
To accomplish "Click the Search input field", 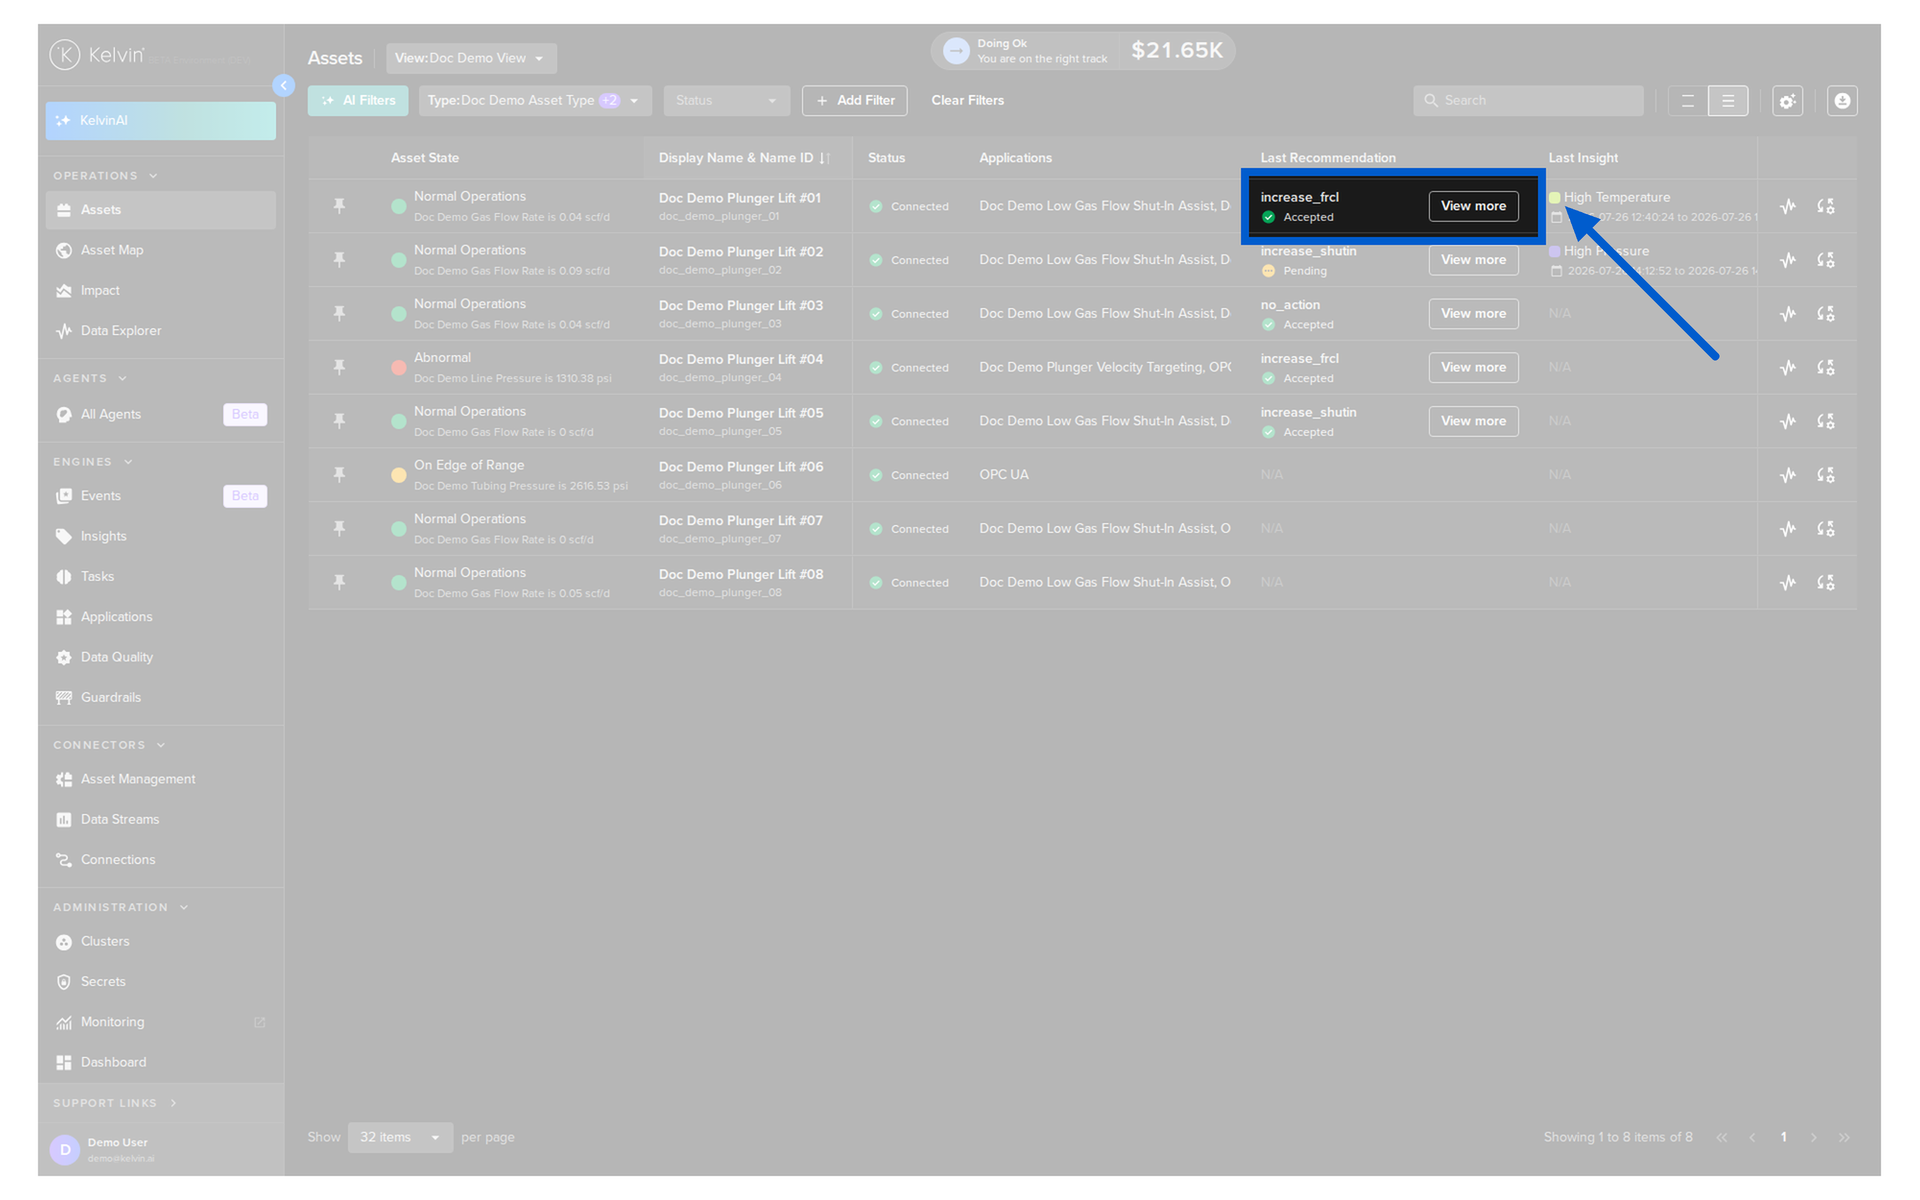I will pyautogui.click(x=1528, y=100).
